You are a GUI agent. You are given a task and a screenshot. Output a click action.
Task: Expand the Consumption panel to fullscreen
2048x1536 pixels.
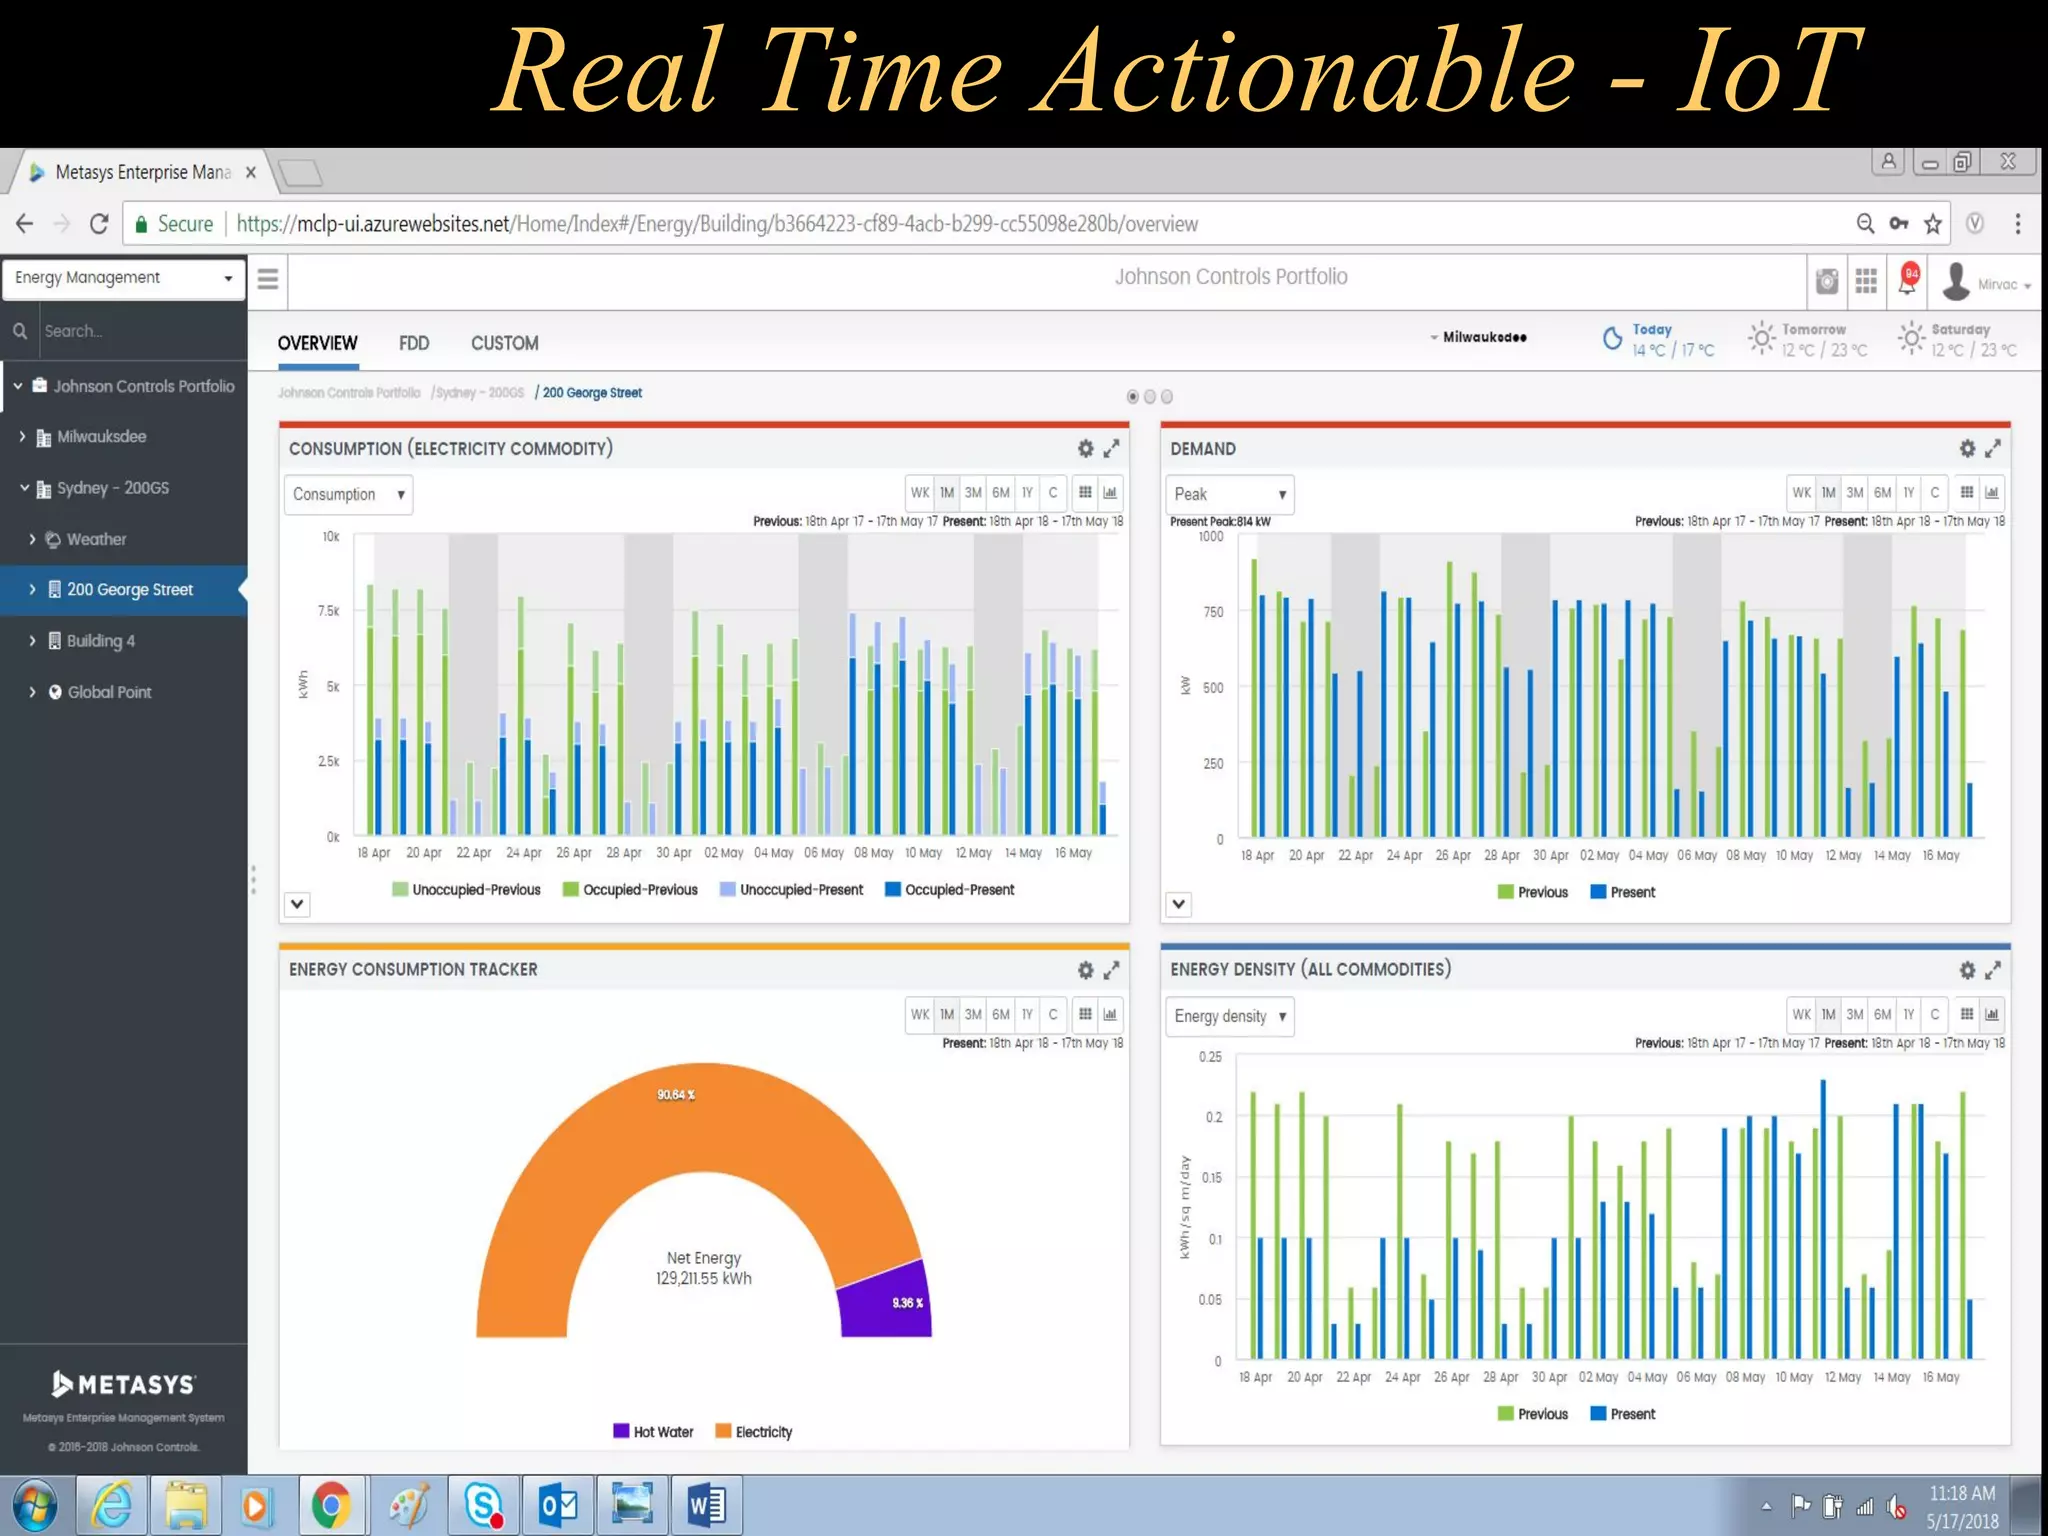tap(1111, 449)
